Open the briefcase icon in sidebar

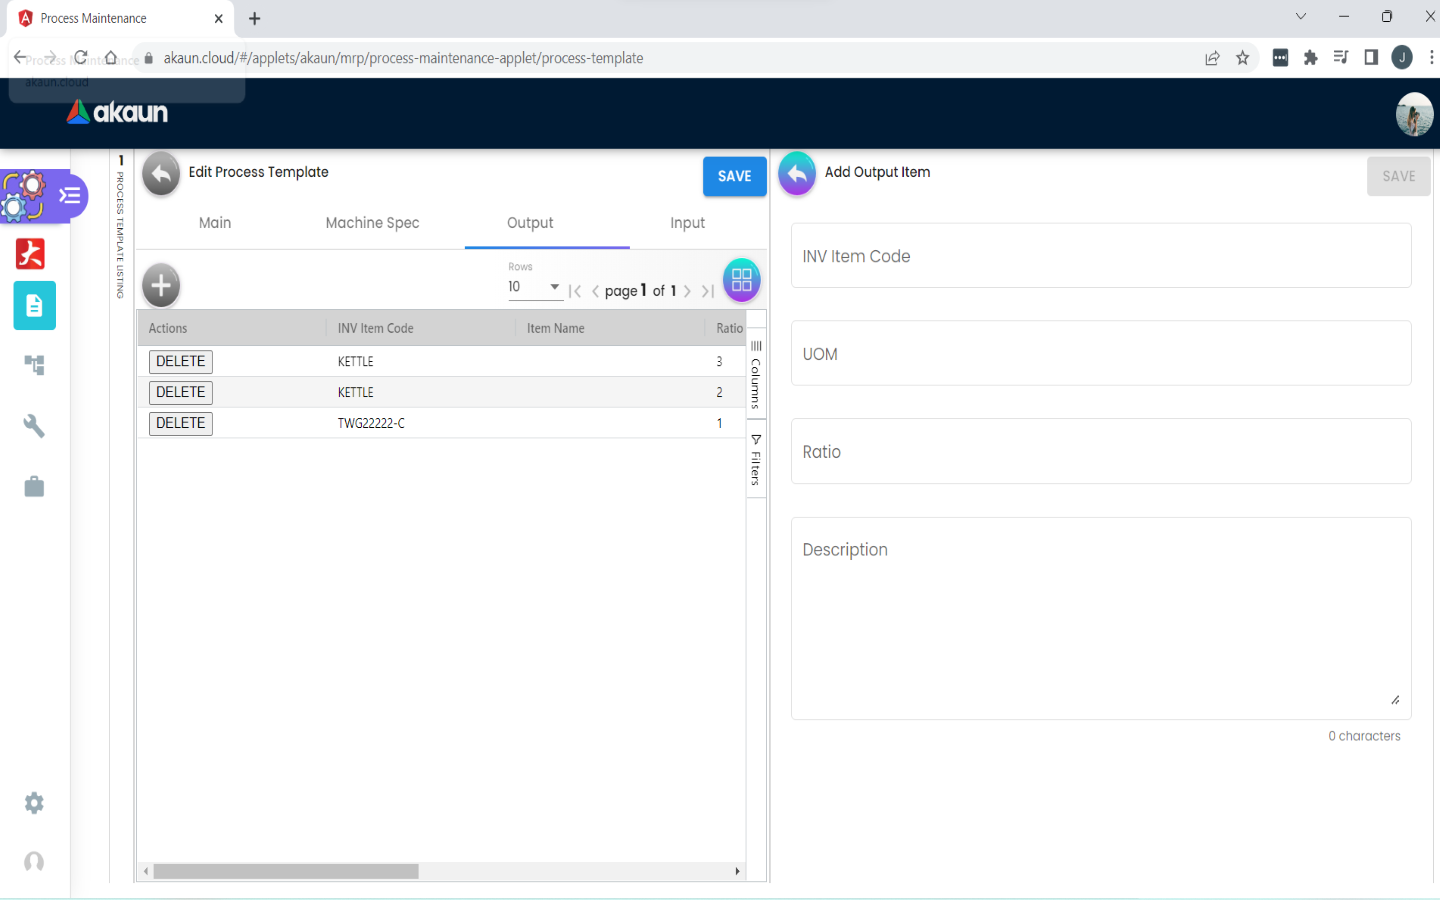(x=34, y=487)
